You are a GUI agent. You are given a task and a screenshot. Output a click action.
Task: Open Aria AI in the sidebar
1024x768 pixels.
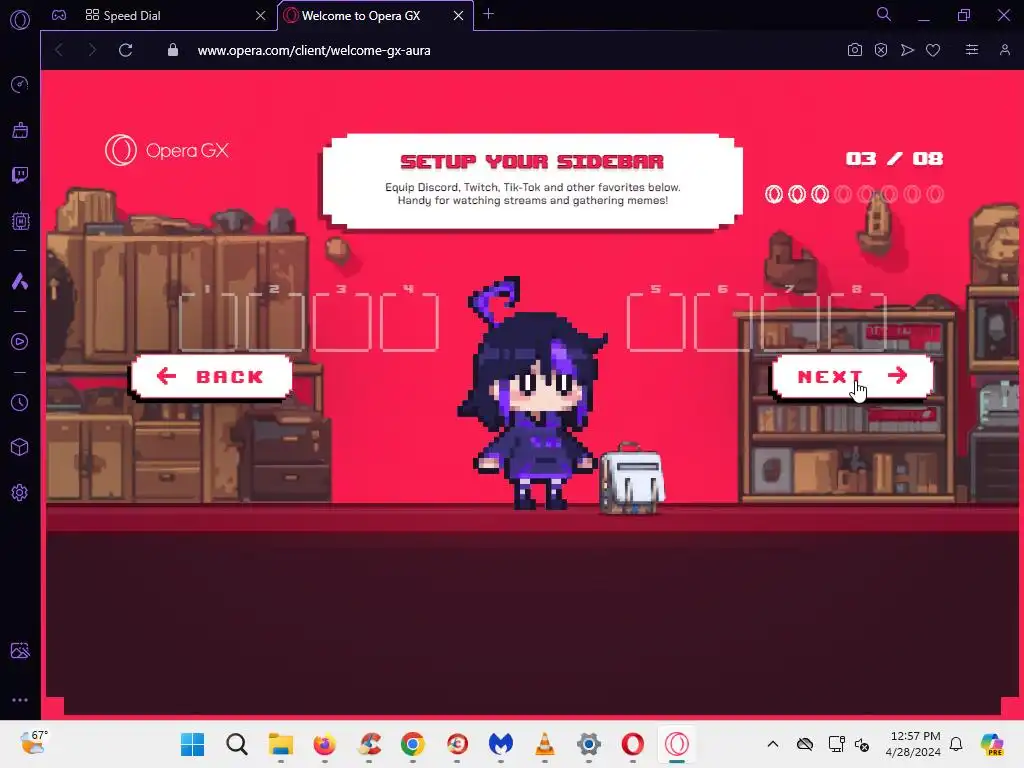tap(20, 281)
